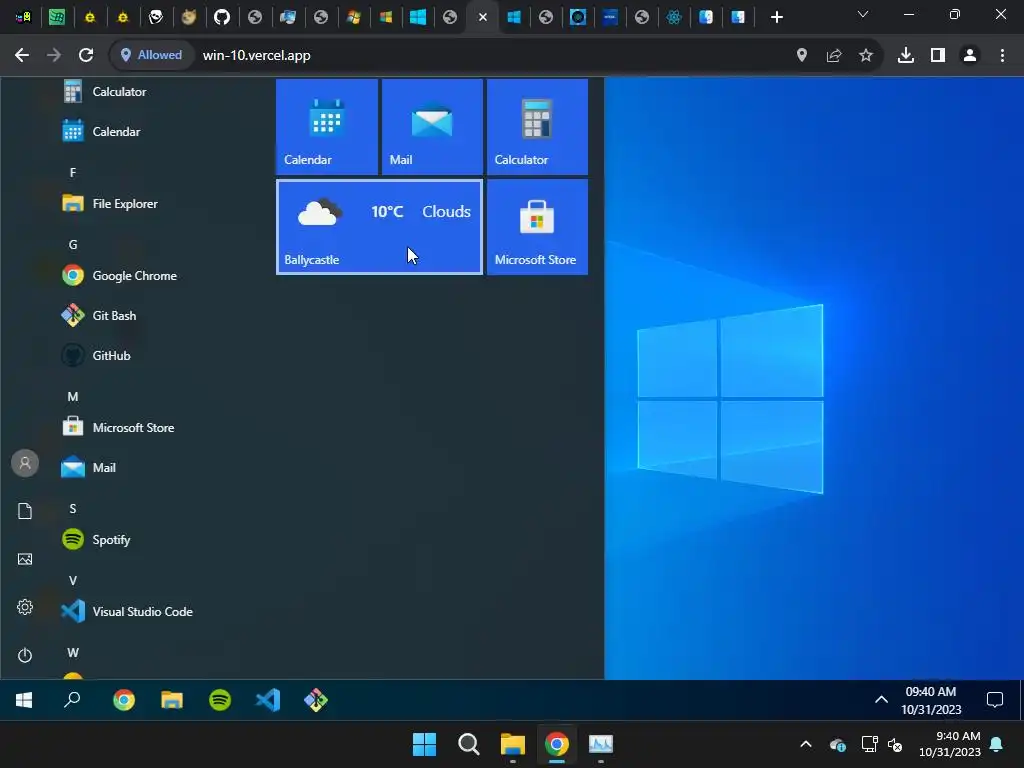1024x768 pixels.
Task: Open the muted volume icon in the Windows 11 tray
Action: pos(895,744)
